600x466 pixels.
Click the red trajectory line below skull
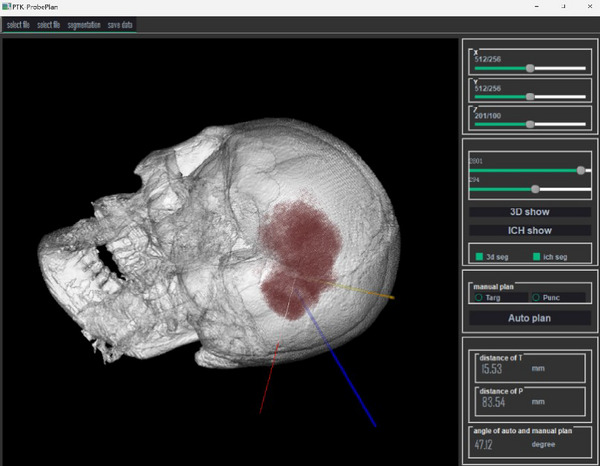[270, 379]
